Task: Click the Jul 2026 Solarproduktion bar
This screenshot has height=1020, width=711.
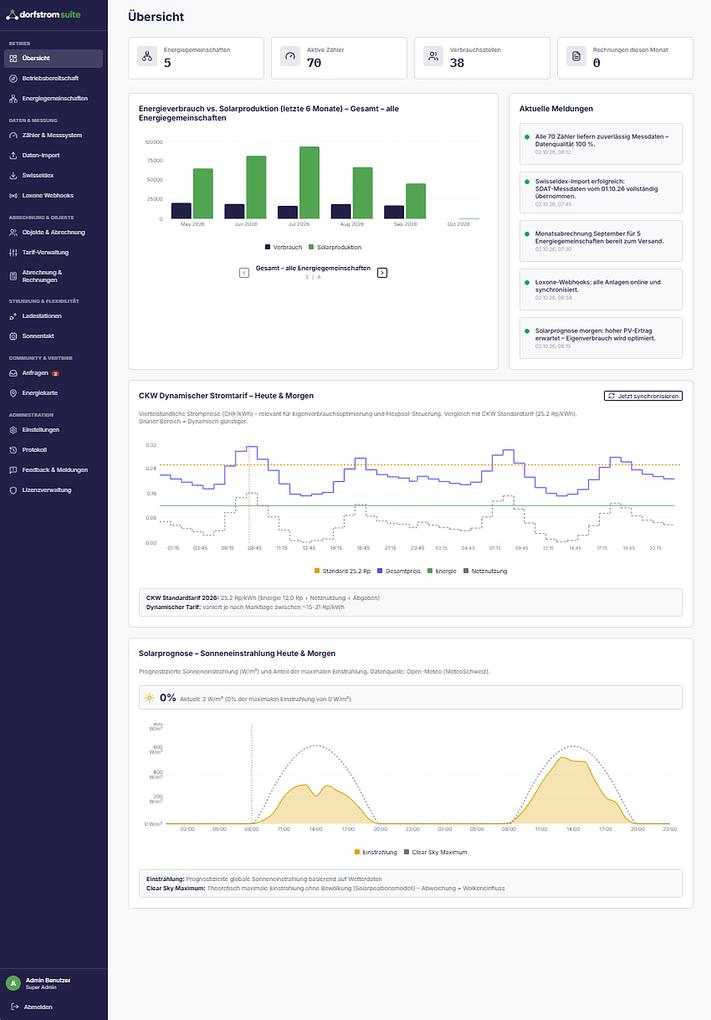Action: [310, 183]
